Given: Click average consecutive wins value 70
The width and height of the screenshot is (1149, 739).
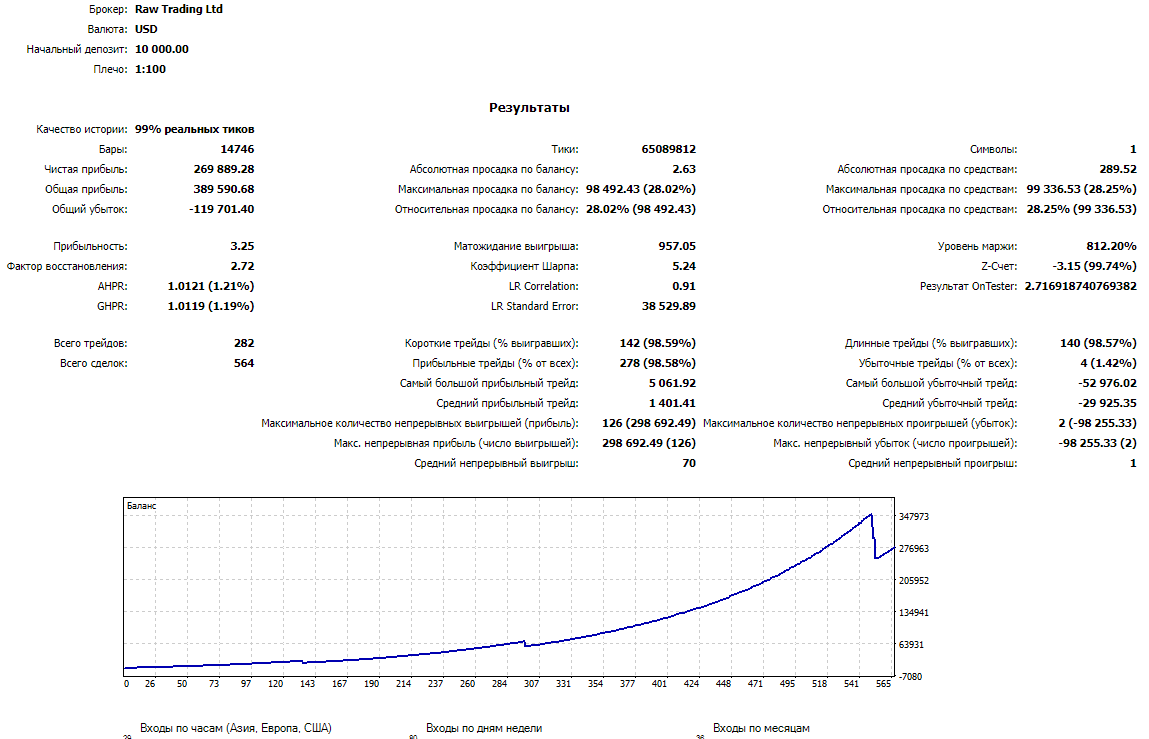Looking at the screenshot, I should [690, 463].
